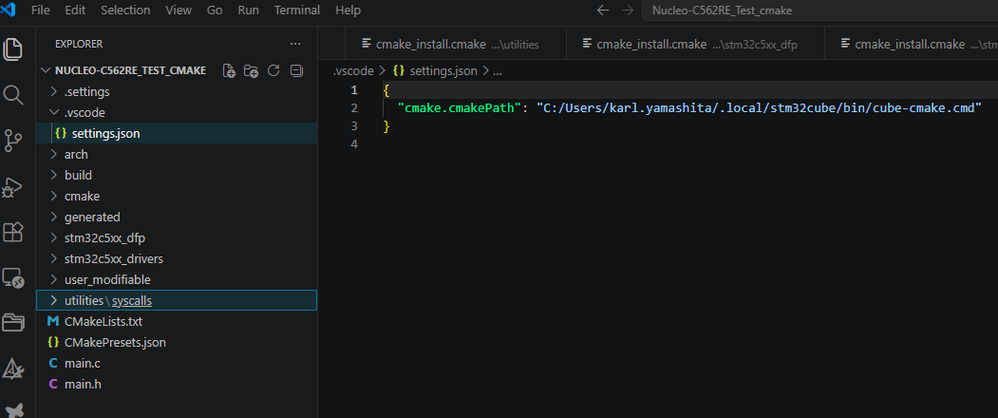Switch to cmake_install.cmake utilities tab
Screen dimensions: 998x418
(x=455, y=44)
